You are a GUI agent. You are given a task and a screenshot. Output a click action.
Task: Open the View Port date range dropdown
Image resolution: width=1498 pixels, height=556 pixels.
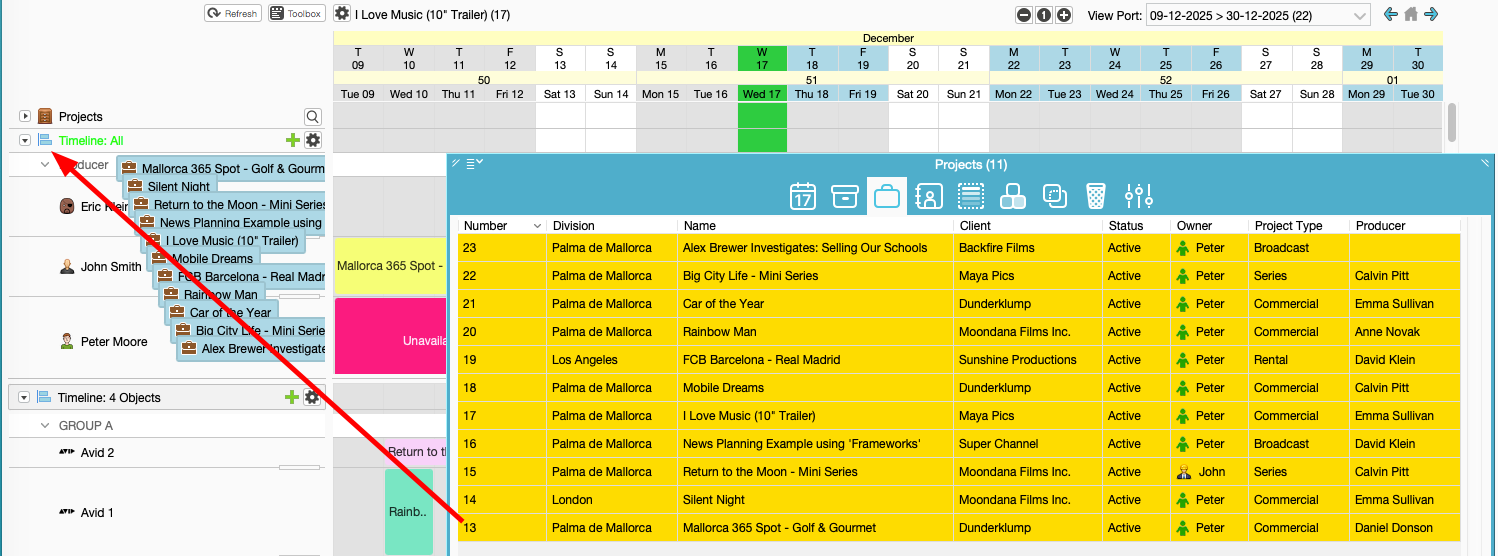[x=1258, y=15]
